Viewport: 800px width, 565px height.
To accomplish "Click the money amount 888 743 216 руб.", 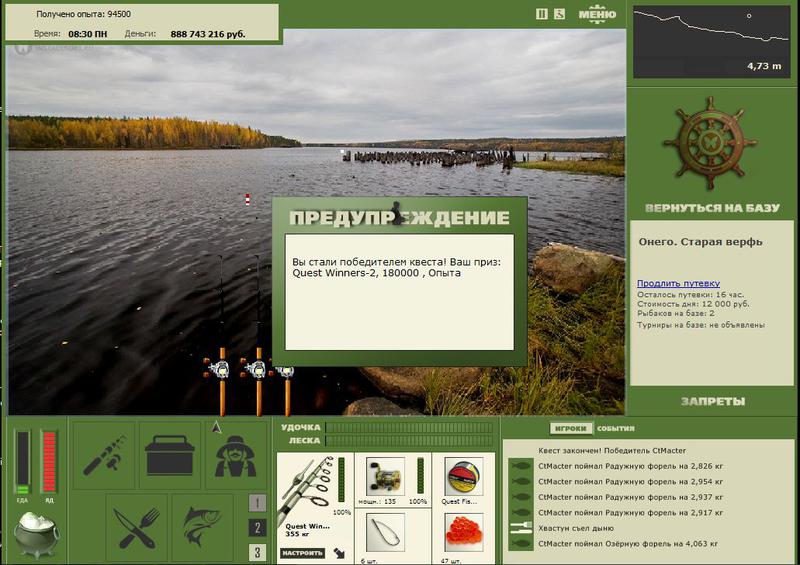I will point(208,34).
